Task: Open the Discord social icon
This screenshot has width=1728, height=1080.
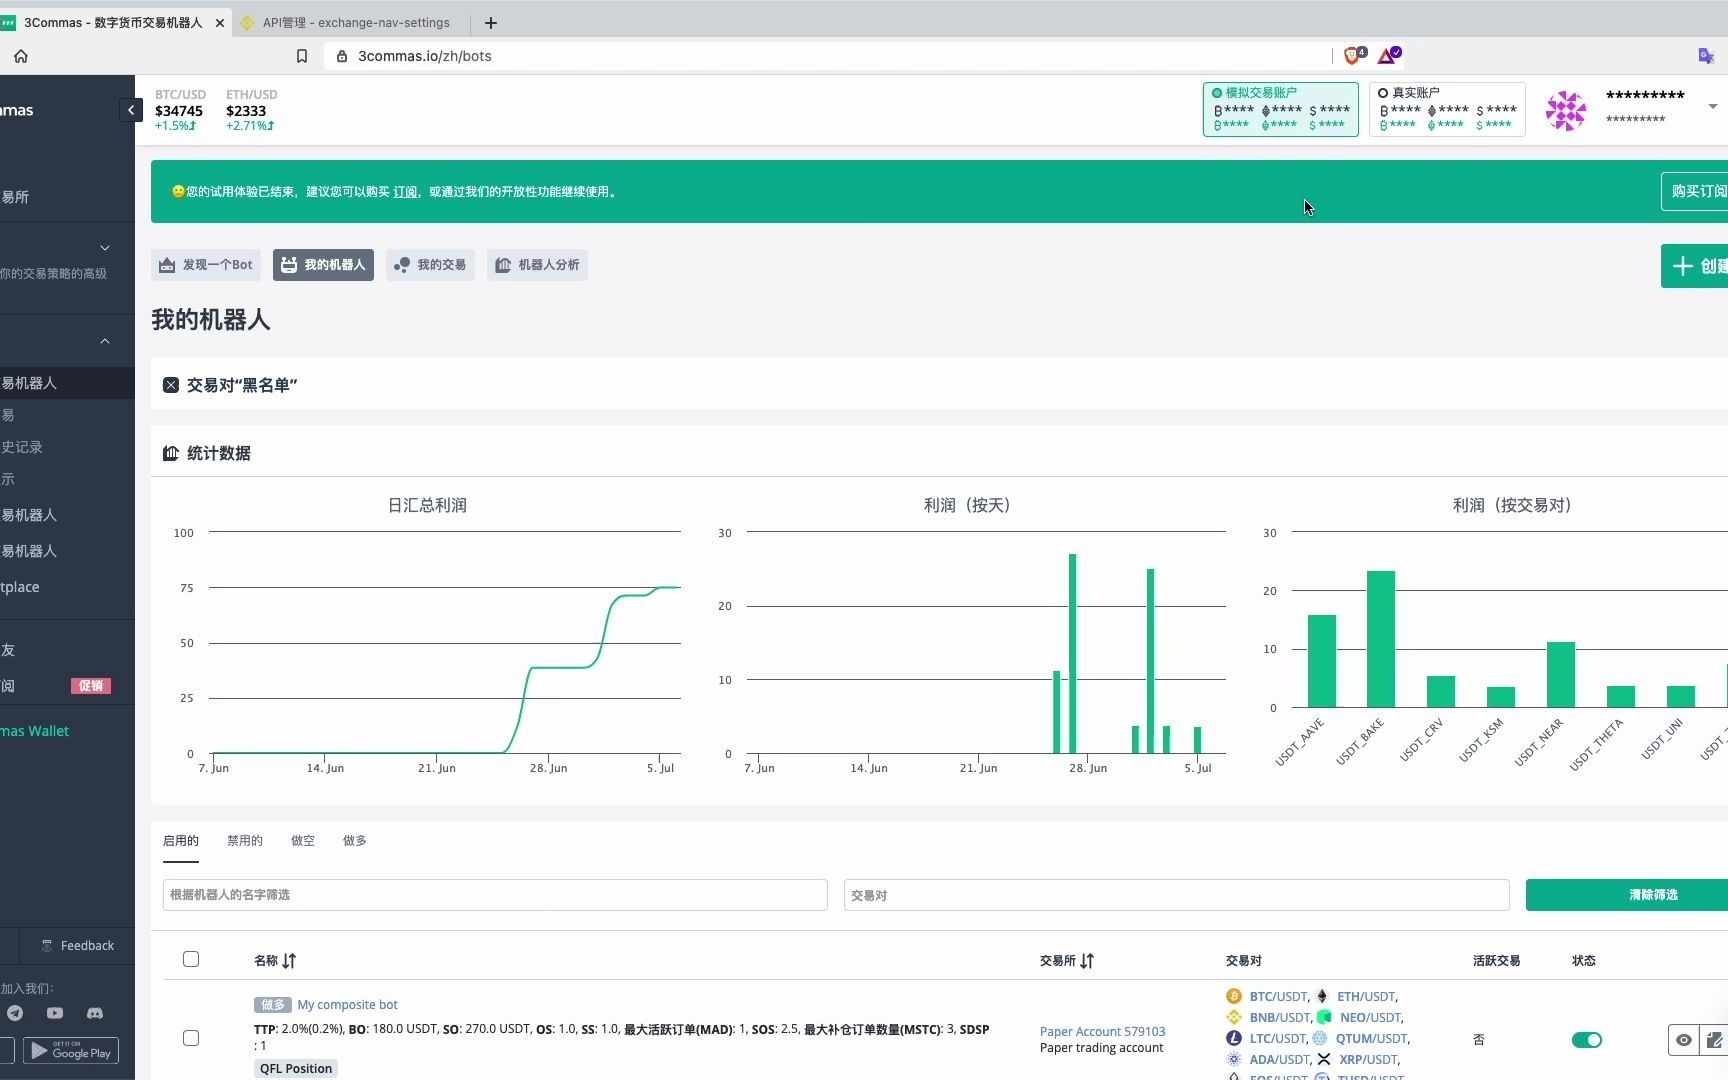Action: click(95, 1013)
